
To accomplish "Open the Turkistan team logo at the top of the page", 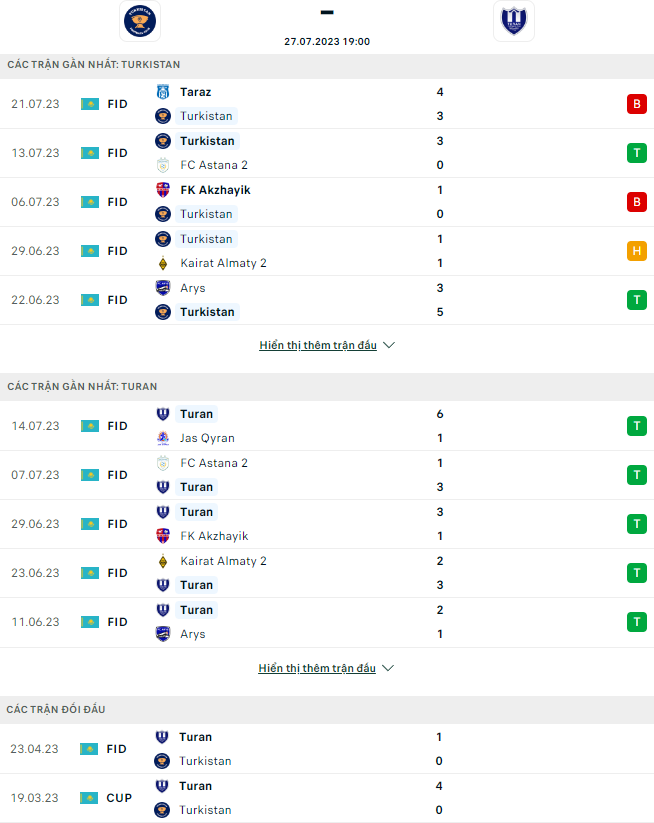I will pyautogui.click(x=140, y=20).
